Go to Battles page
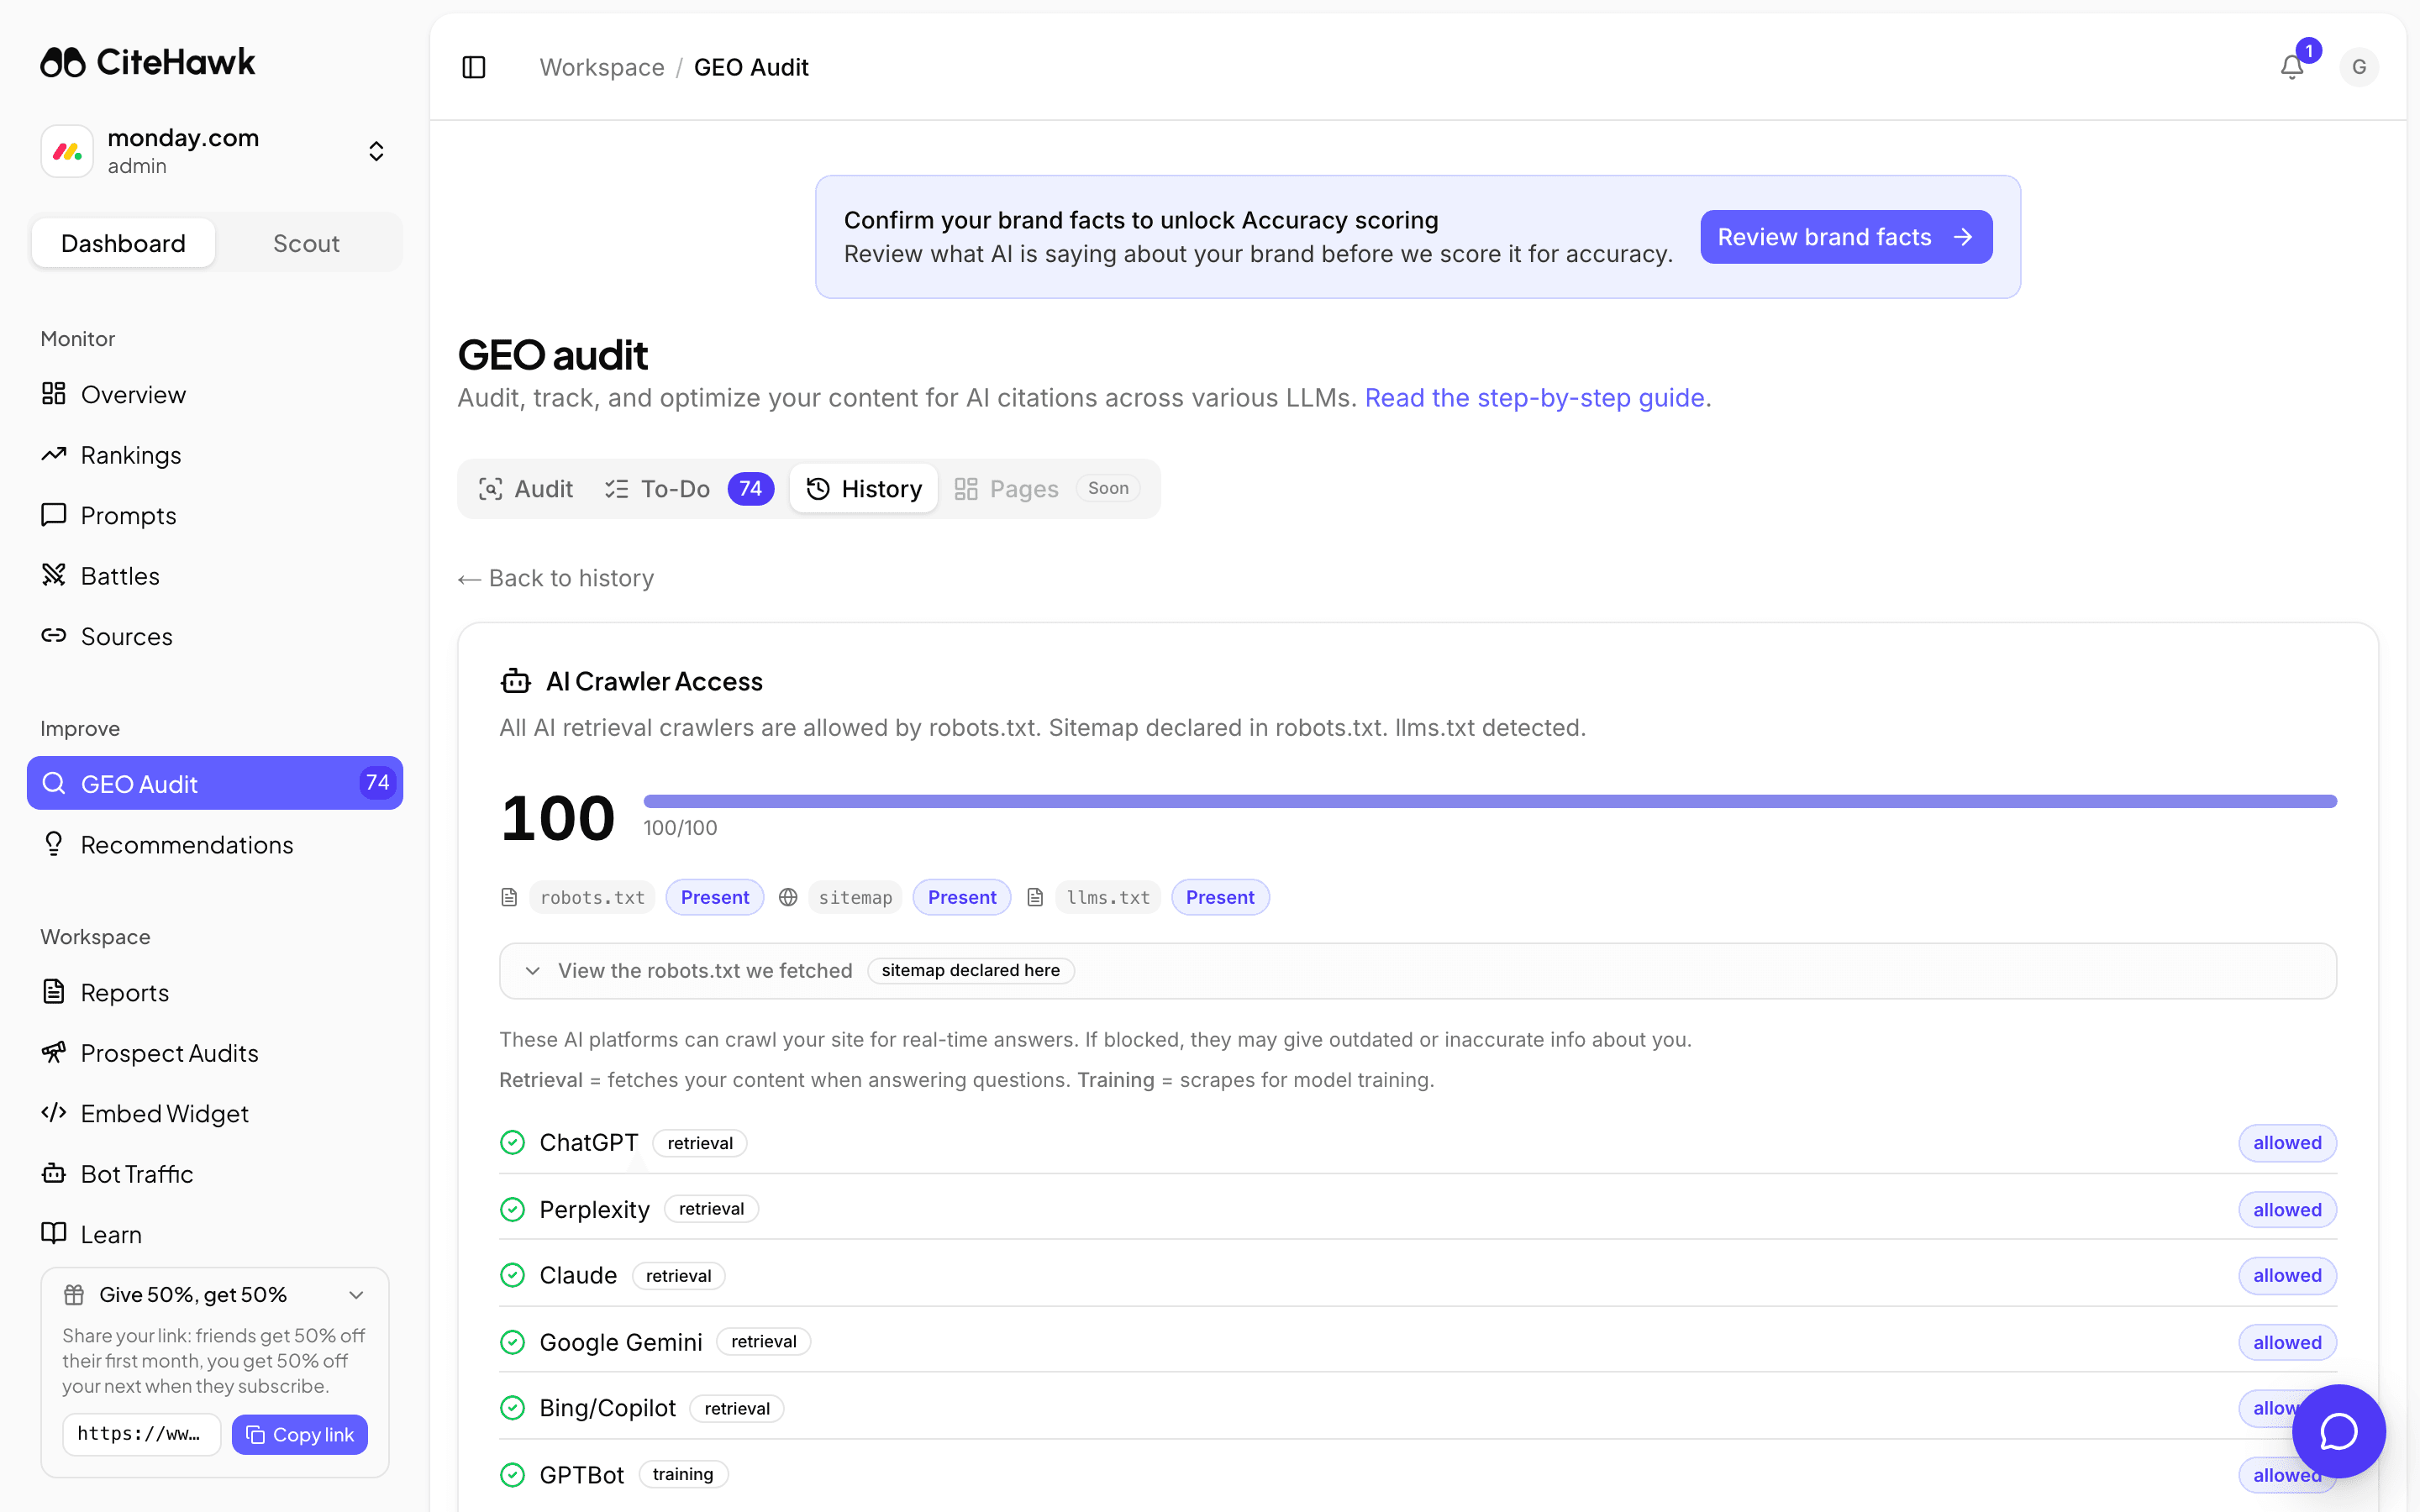Viewport: 2420px width, 1512px height. click(215, 576)
